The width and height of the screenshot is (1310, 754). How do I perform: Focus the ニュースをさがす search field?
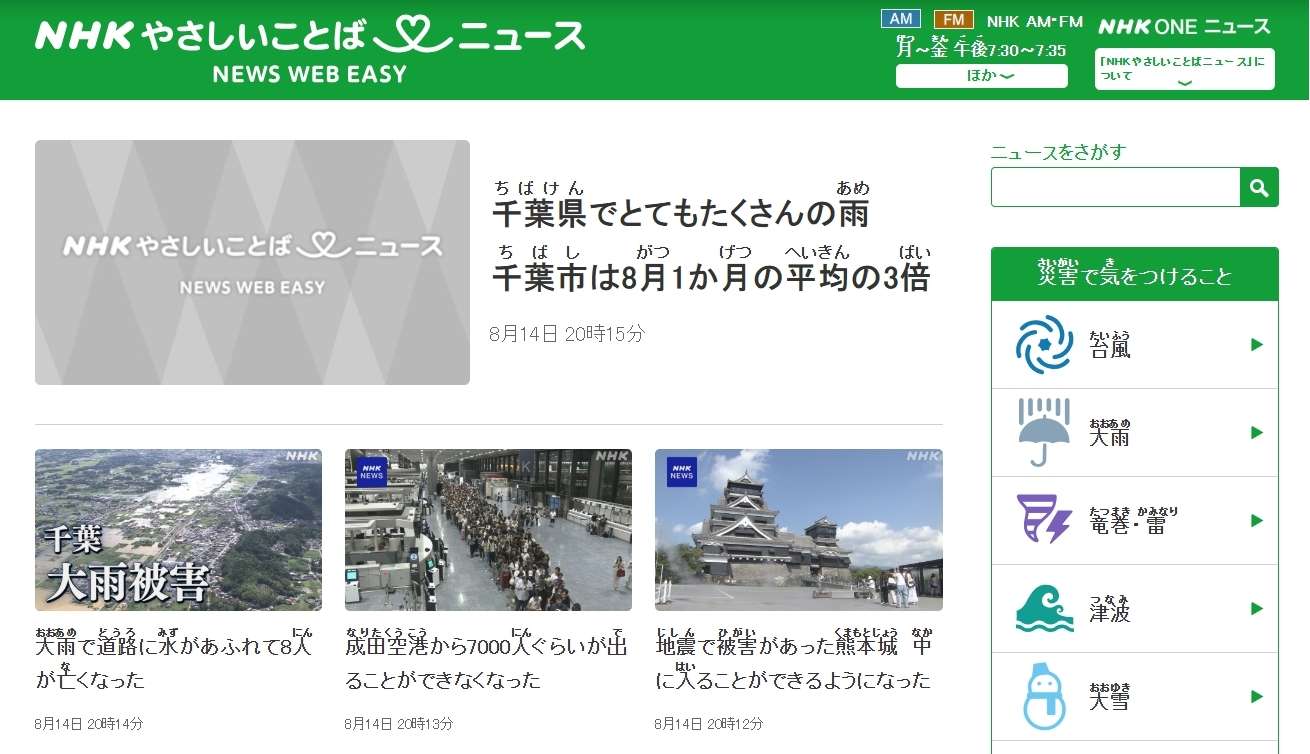[x=1115, y=187]
